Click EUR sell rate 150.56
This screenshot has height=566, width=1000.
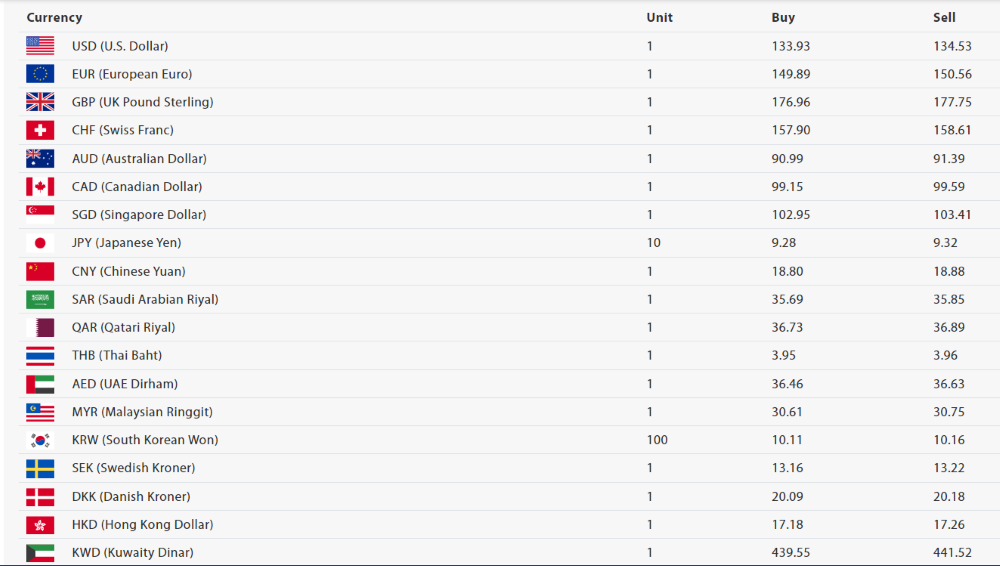pos(952,74)
